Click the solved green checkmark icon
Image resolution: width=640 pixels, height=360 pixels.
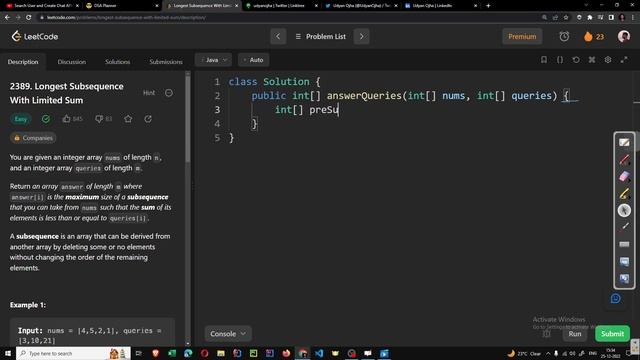pos(46,119)
